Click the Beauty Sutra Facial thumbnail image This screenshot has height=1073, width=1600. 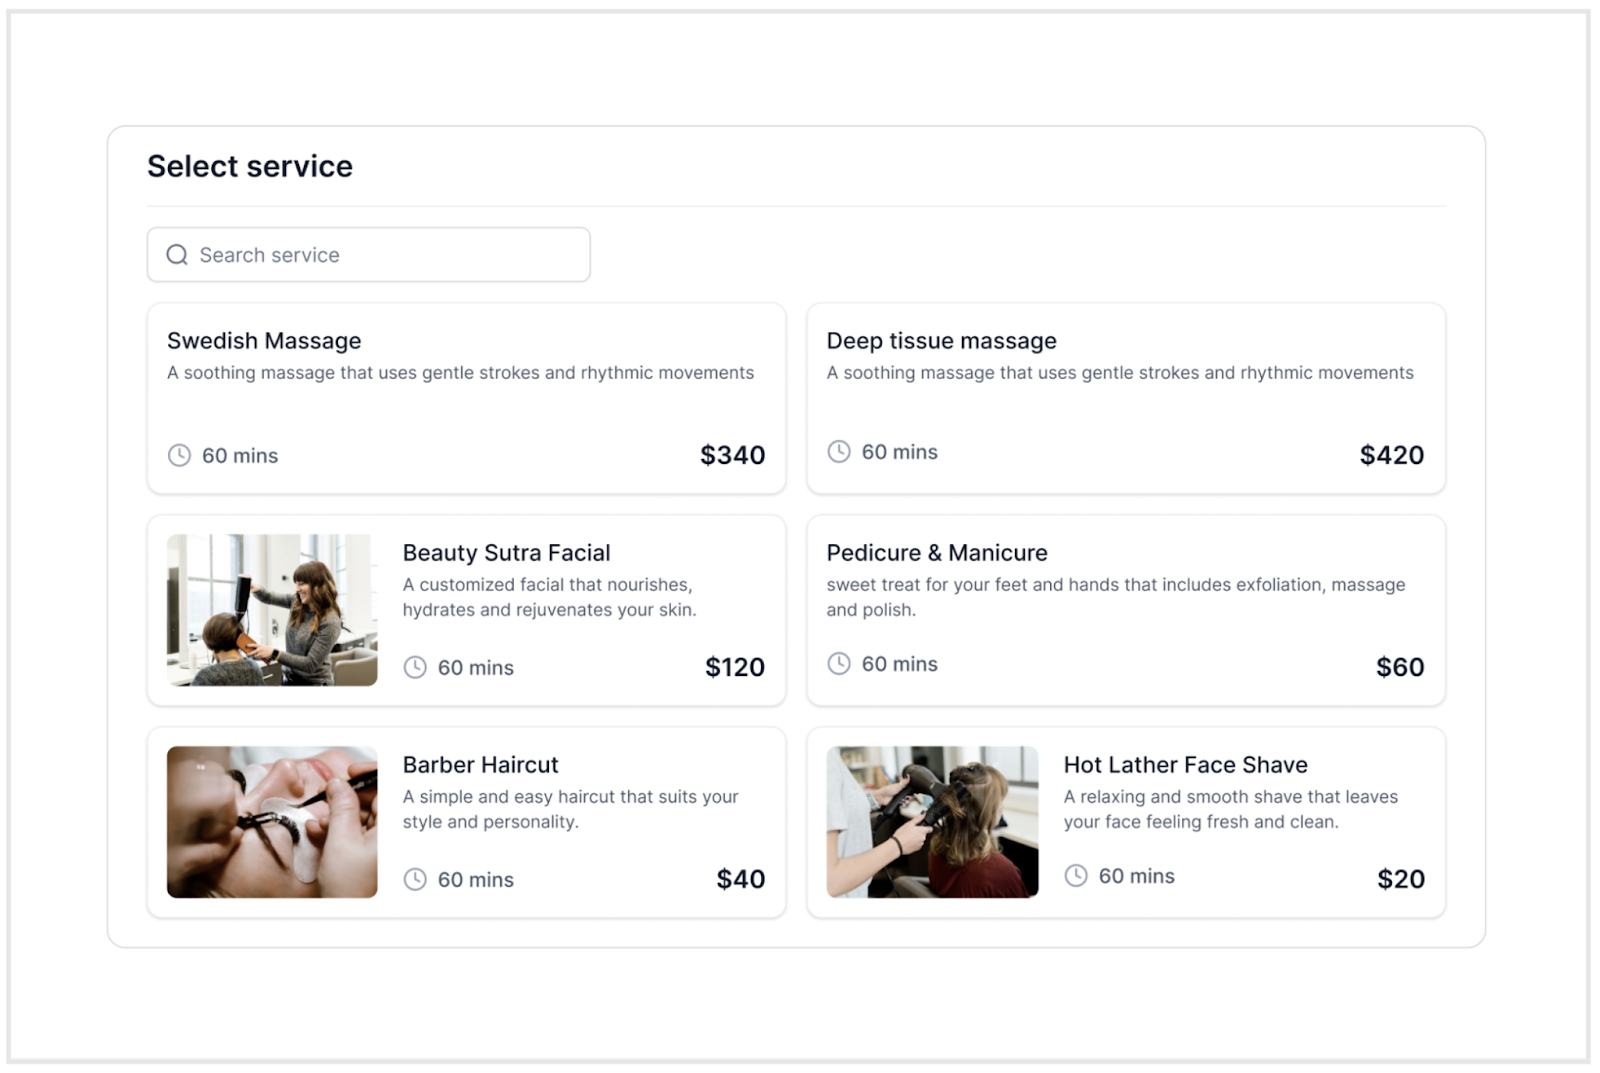tap(271, 610)
